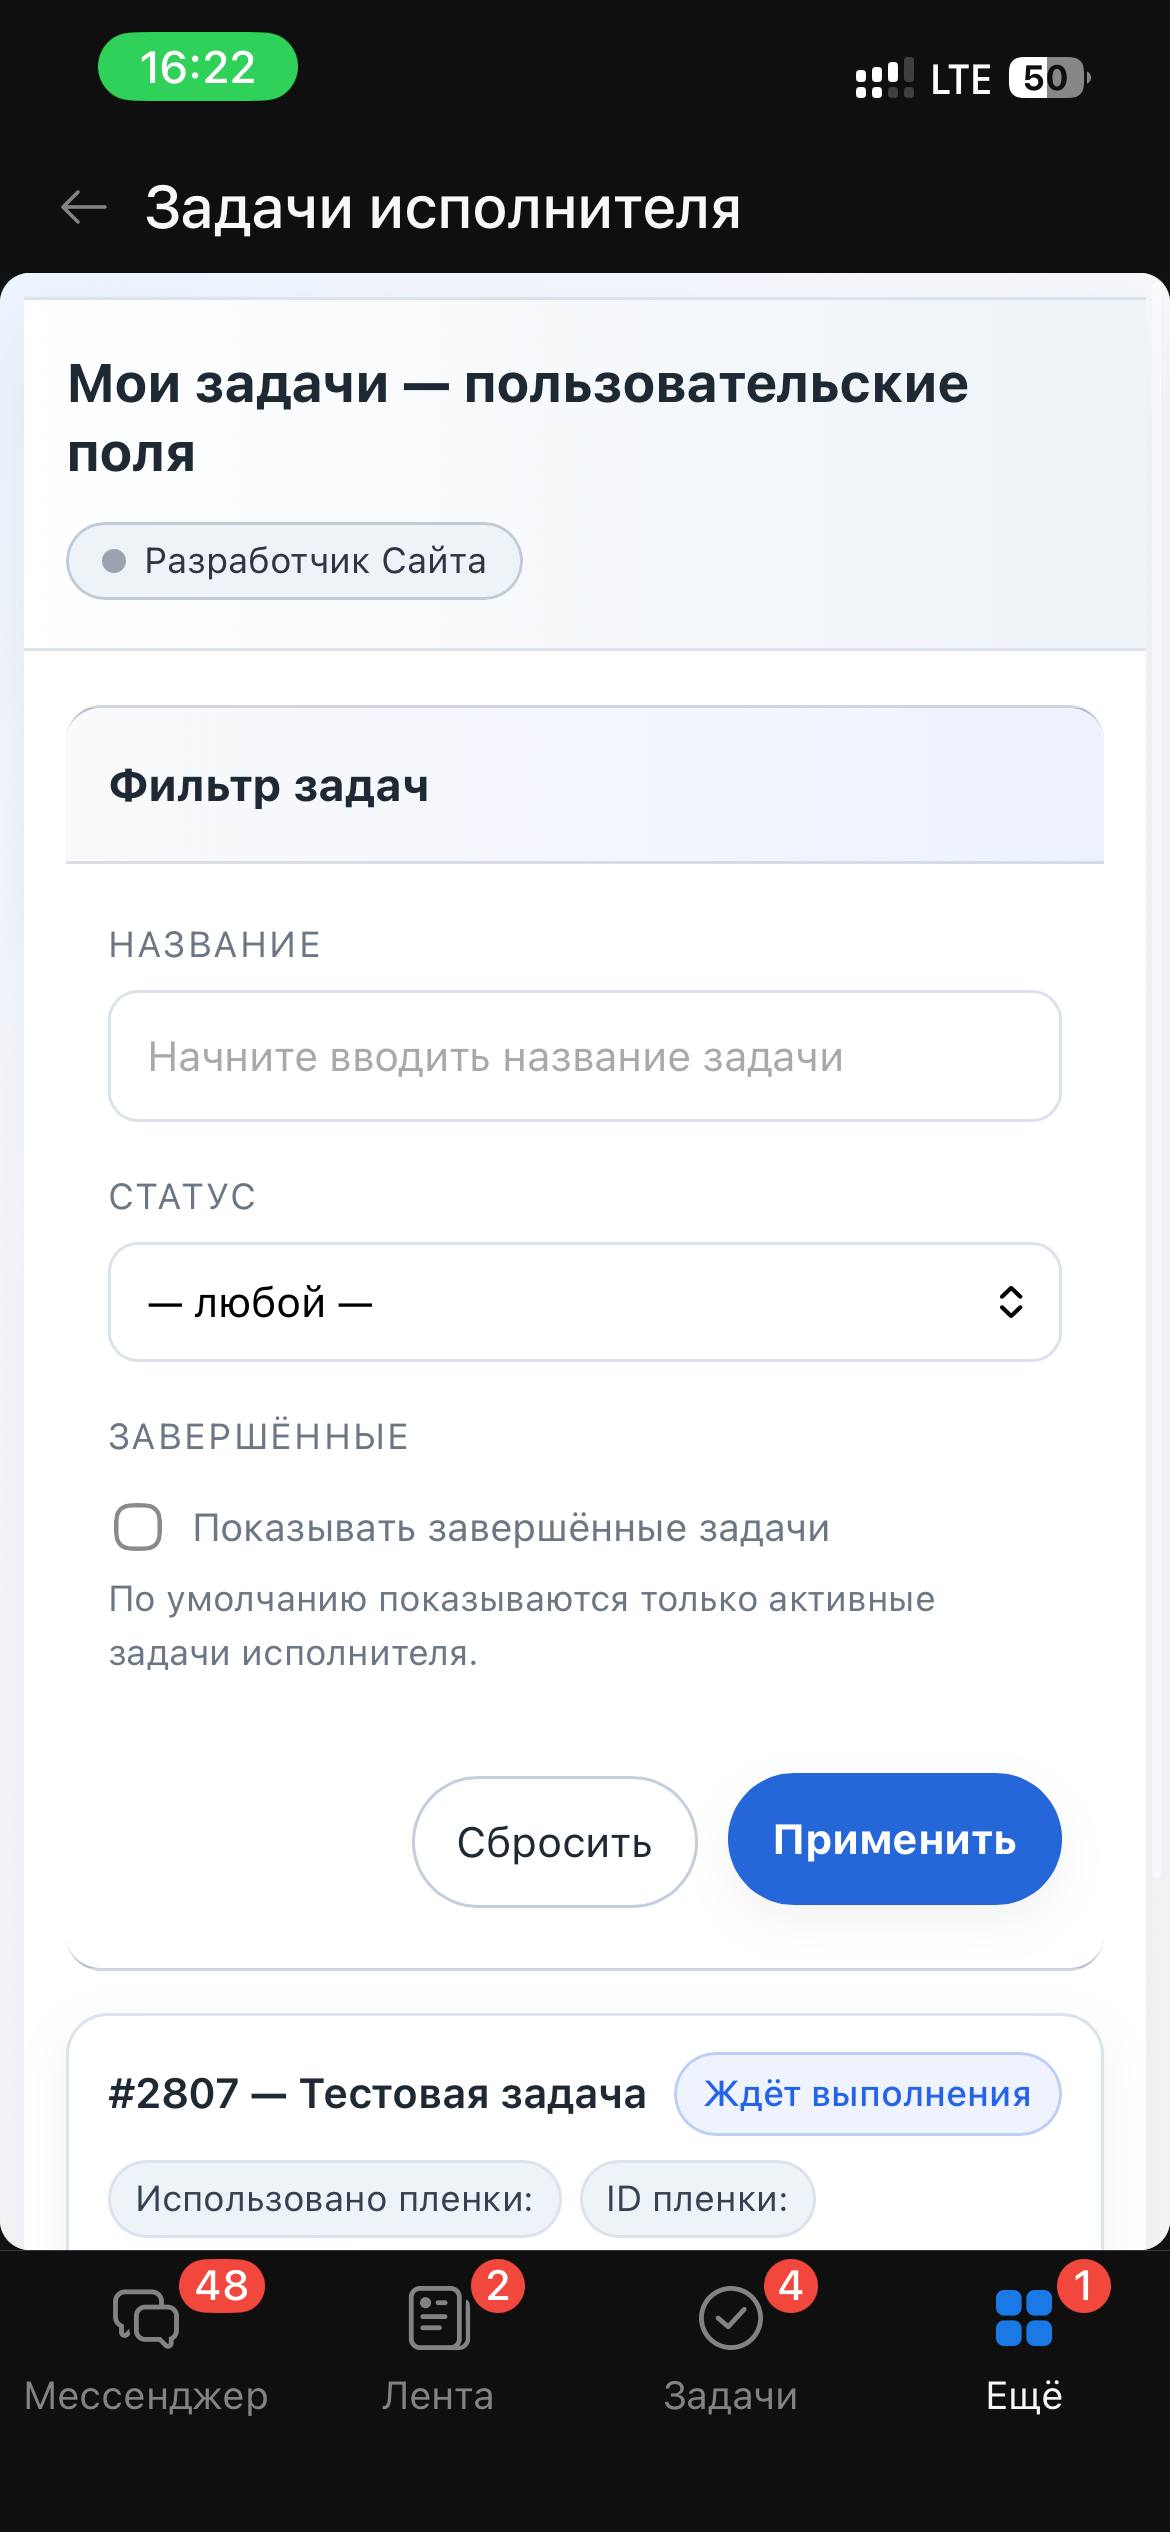Open the Messenger chat icon
Viewport: 1170px width, 2532px height.
click(146, 2318)
